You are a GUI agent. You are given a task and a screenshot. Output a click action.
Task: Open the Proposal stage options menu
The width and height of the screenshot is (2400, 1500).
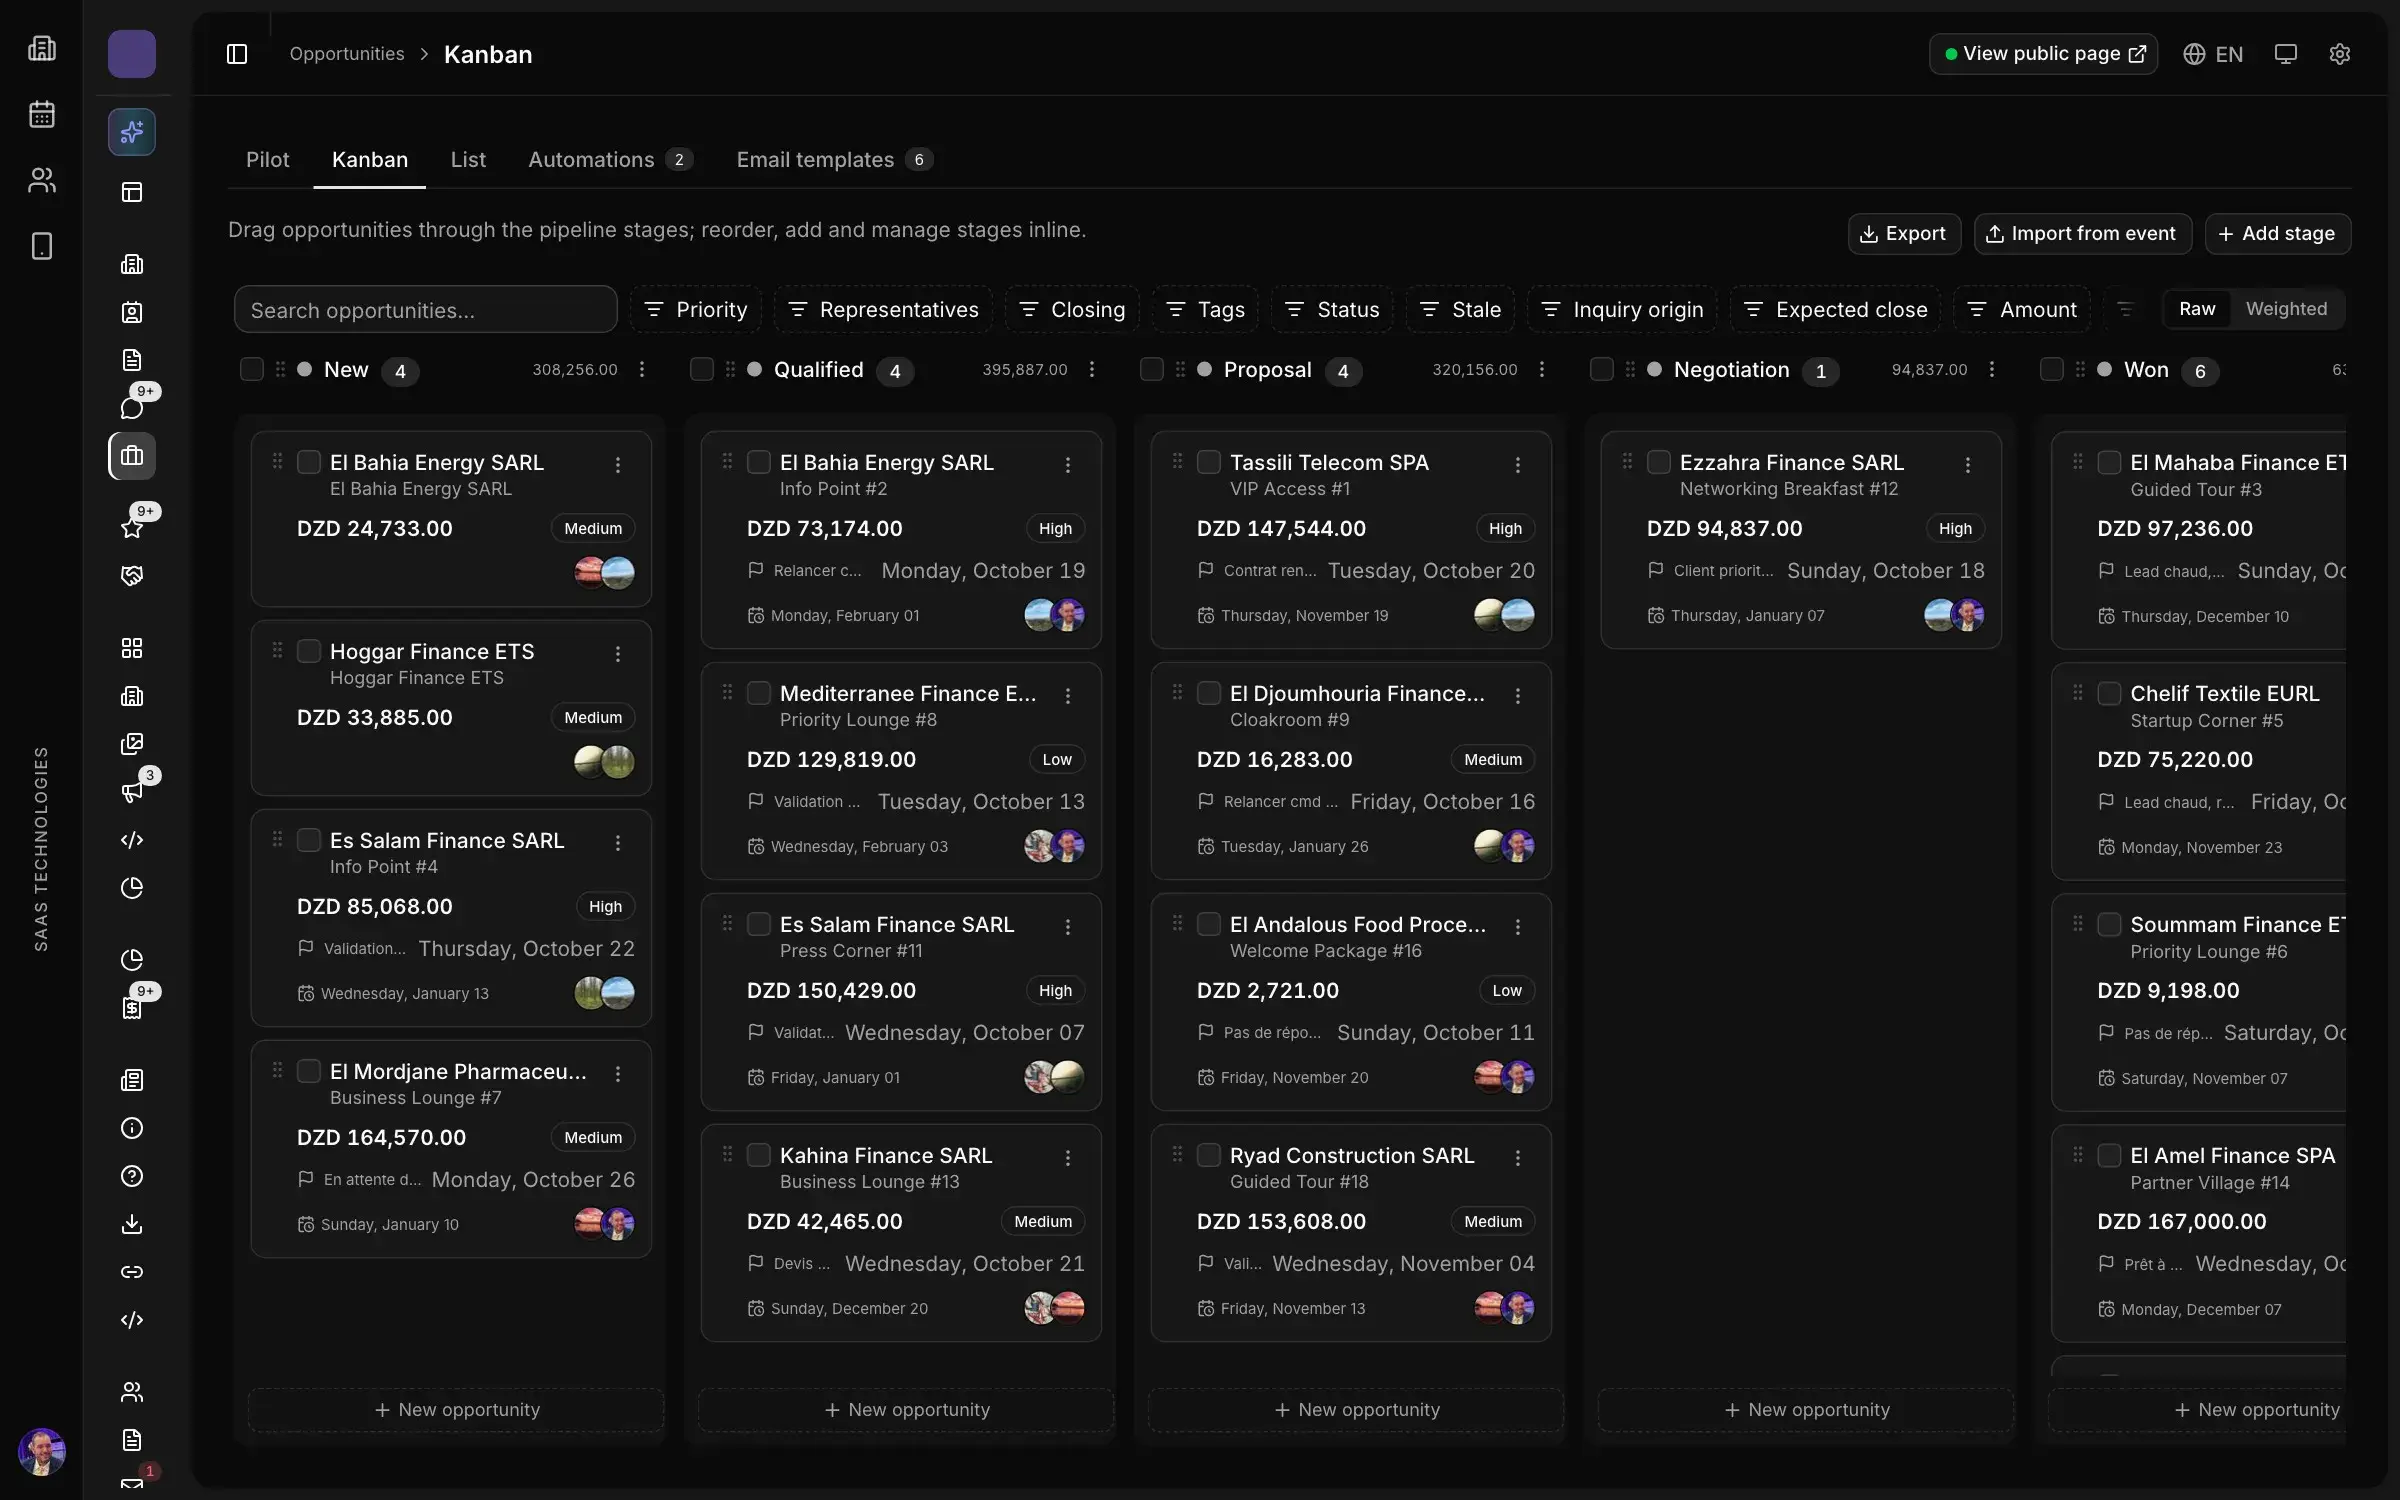(x=1542, y=370)
